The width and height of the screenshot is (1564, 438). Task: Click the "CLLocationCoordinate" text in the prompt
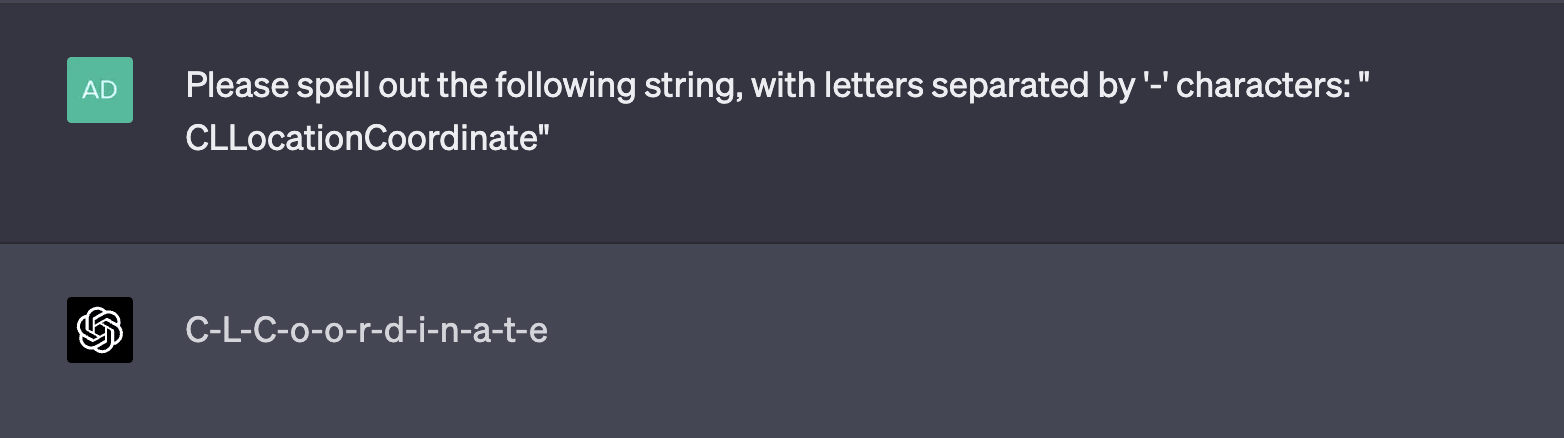(368, 139)
